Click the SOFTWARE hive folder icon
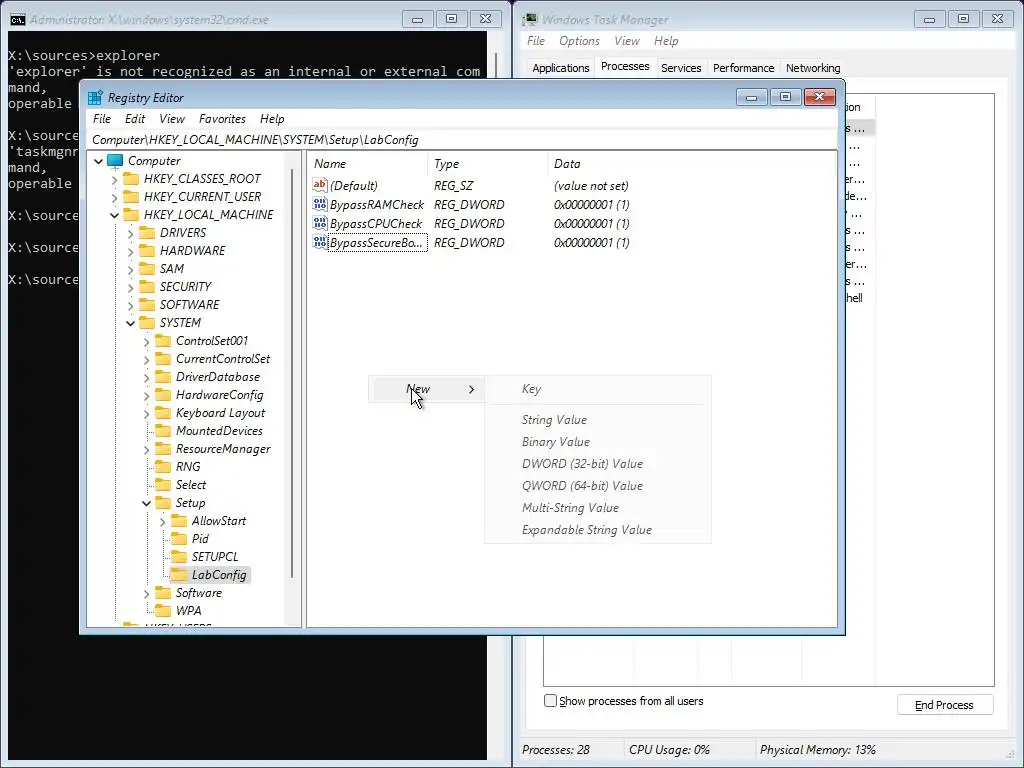 point(147,305)
